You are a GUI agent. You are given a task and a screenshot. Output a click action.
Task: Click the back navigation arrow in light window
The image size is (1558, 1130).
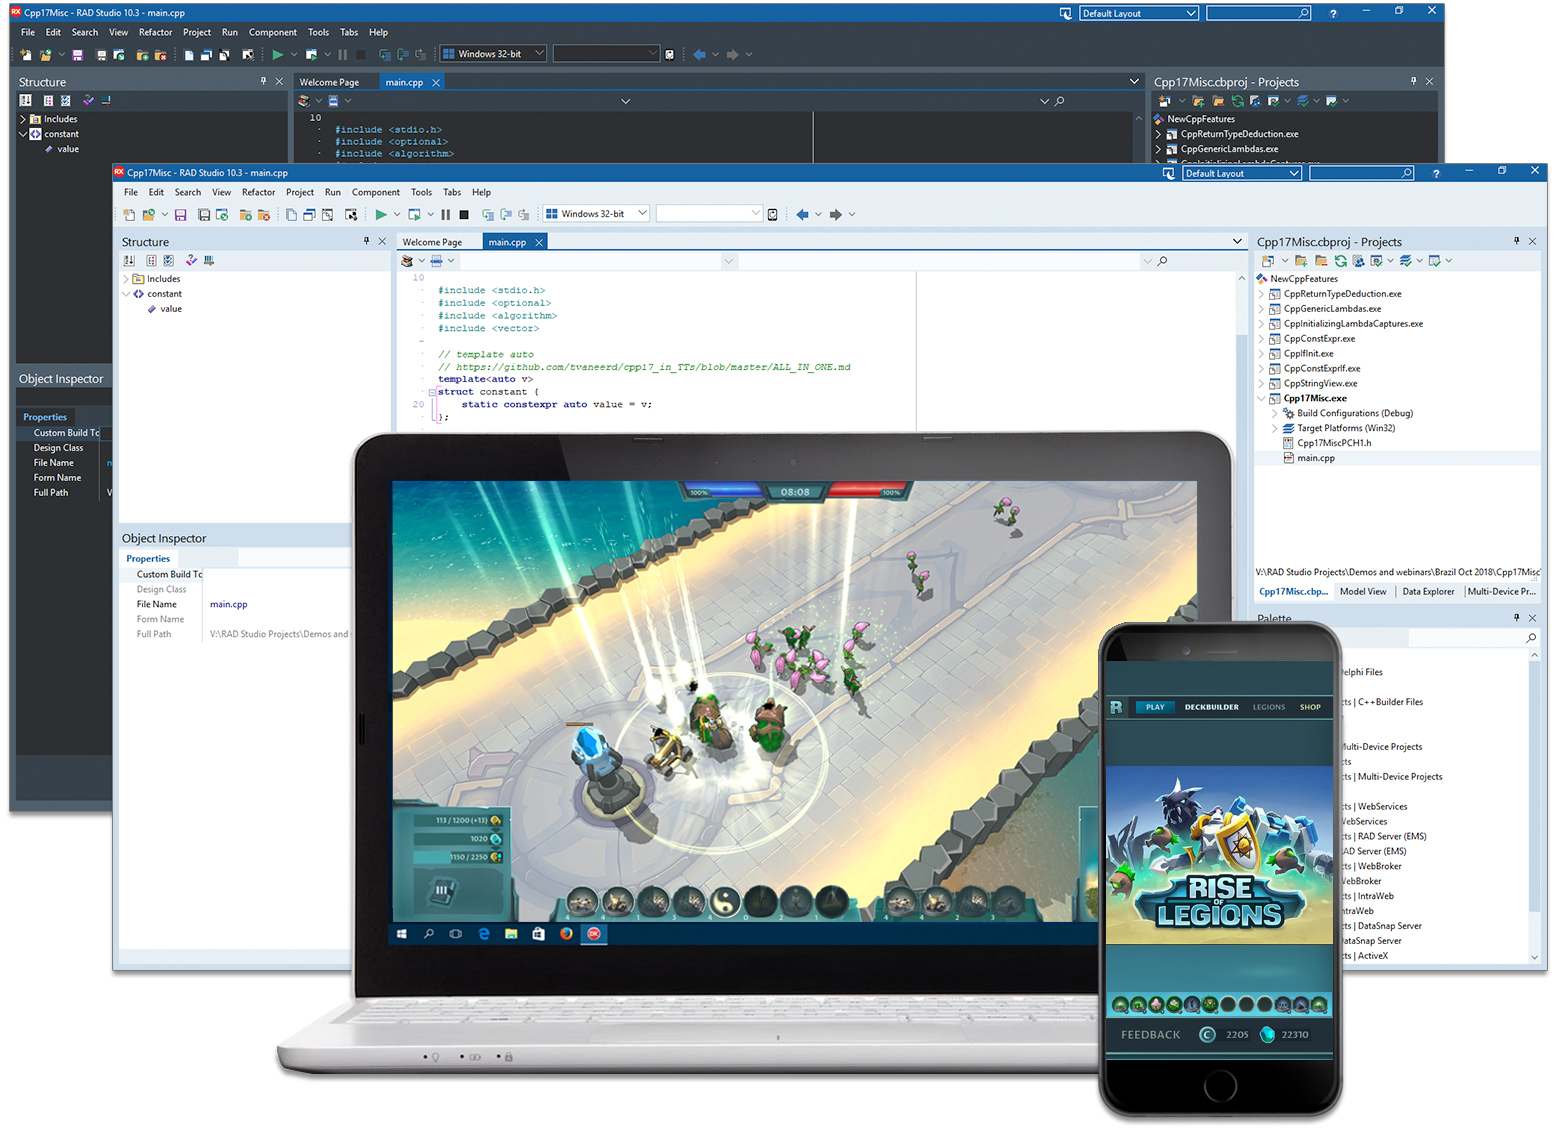click(802, 214)
